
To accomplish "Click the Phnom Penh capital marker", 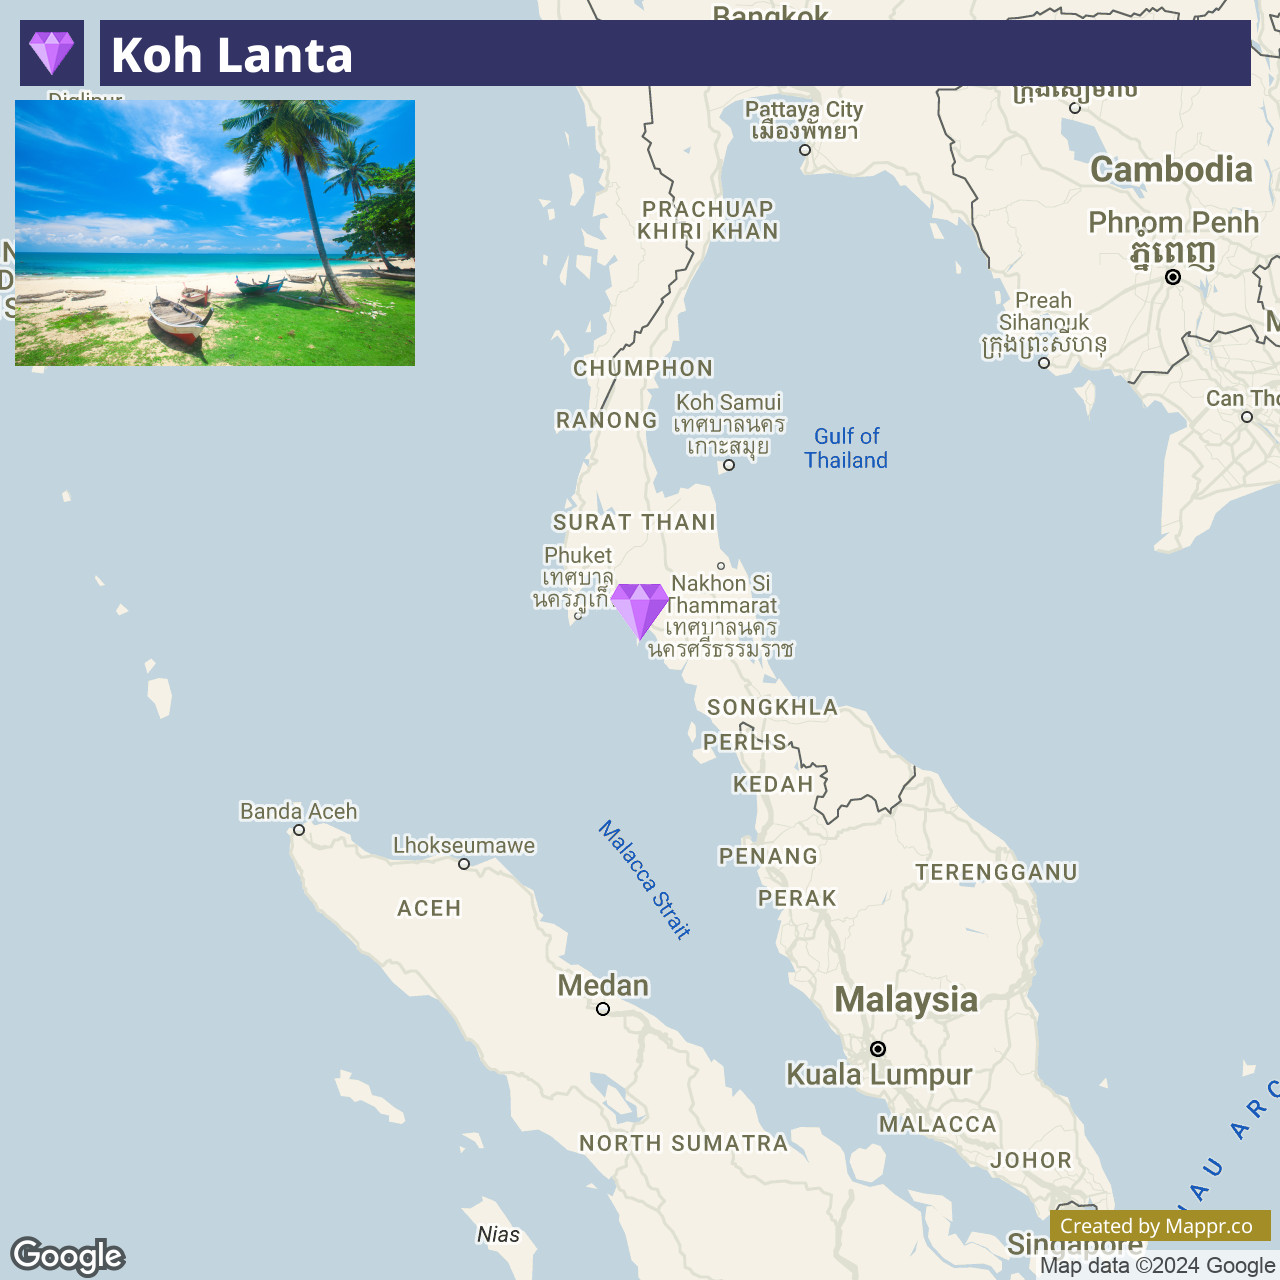I will coord(1173,277).
